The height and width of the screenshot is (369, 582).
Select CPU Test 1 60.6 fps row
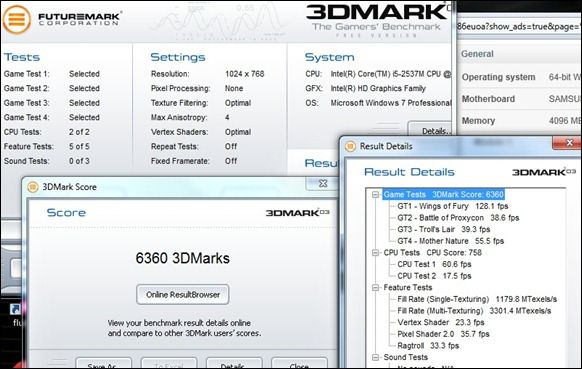point(434,264)
